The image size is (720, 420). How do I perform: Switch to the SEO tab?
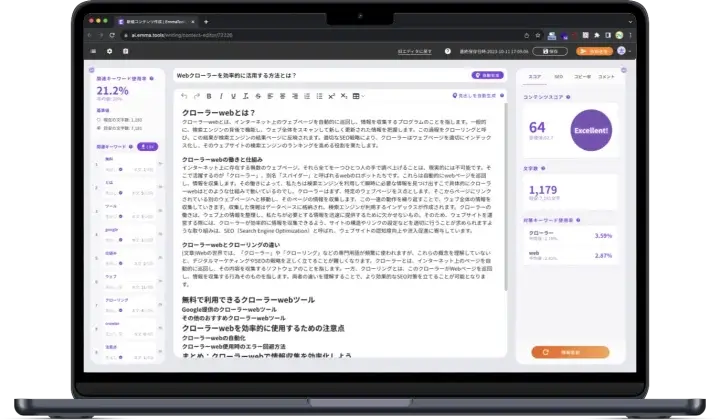[558, 75]
